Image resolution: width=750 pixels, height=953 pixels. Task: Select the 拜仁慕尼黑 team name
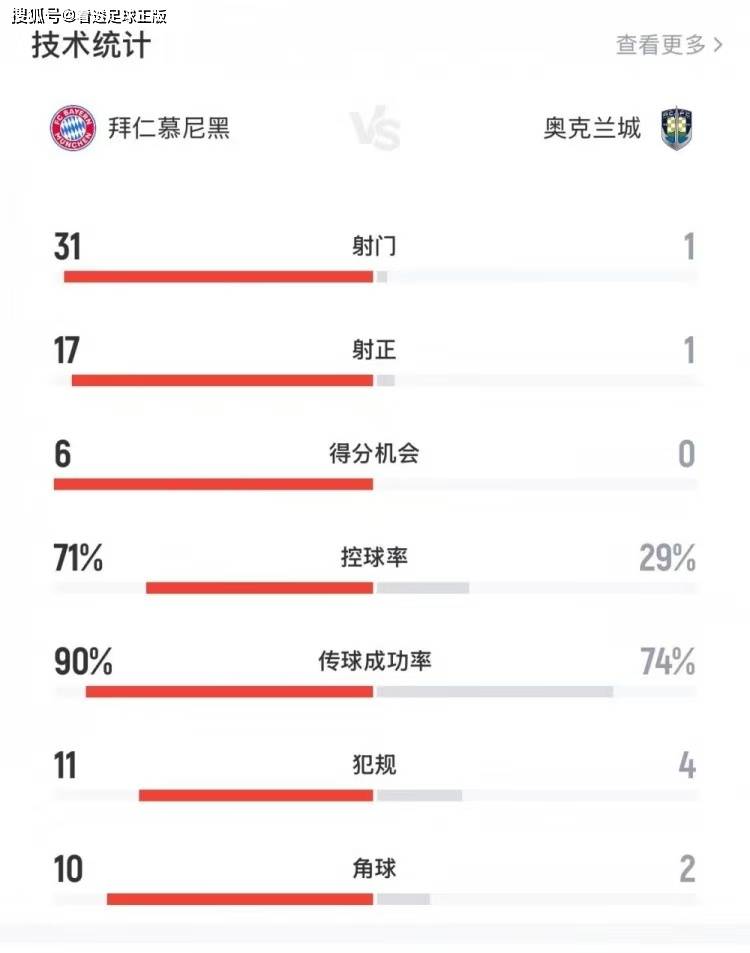[169, 129]
